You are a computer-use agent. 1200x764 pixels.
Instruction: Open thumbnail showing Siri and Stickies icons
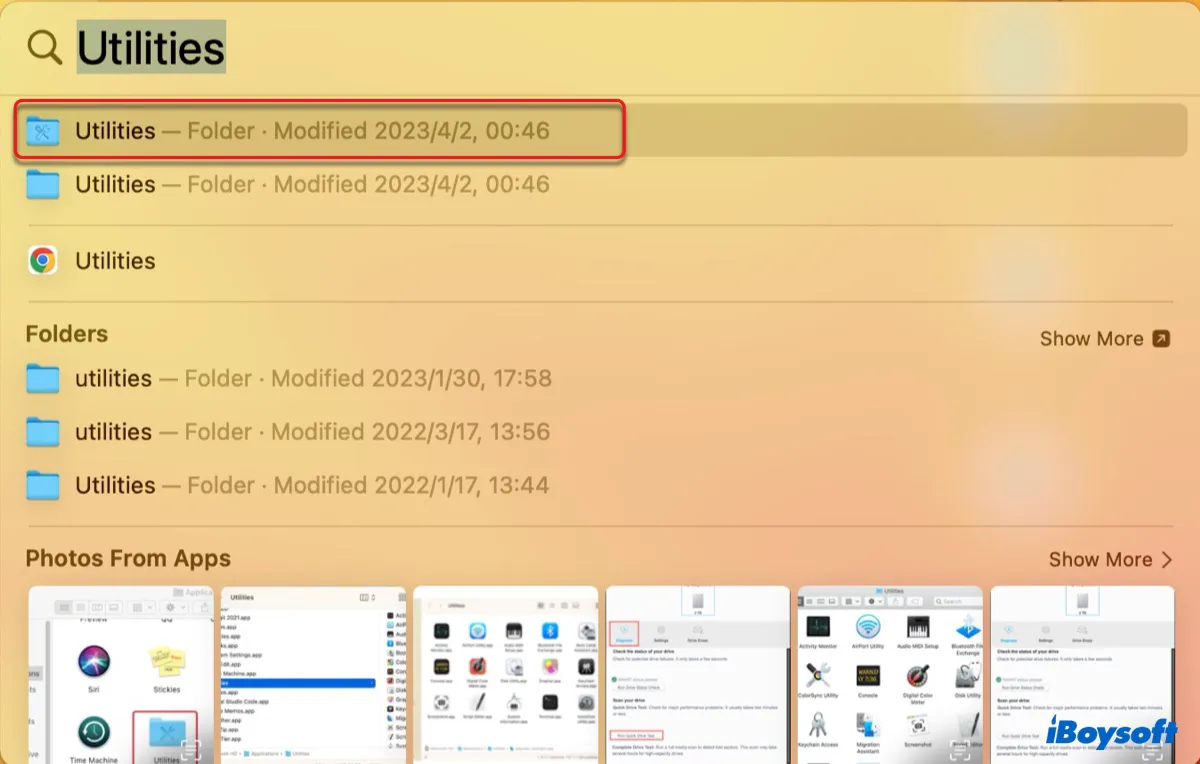click(x=121, y=674)
